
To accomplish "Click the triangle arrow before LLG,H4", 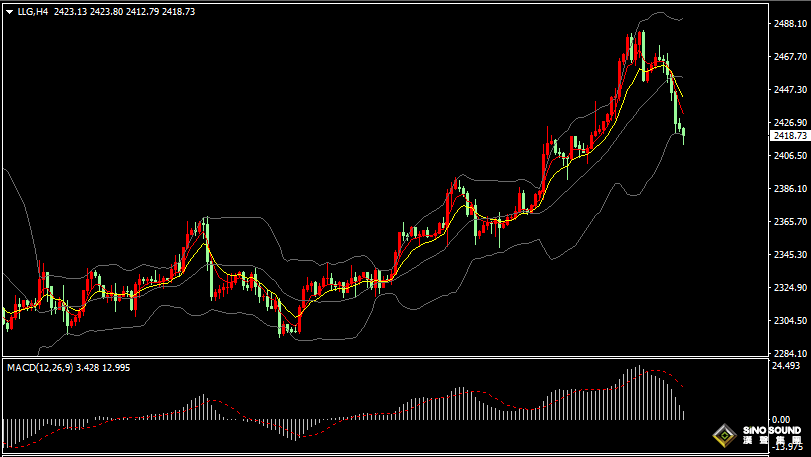I will pyautogui.click(x=9, y=12).
